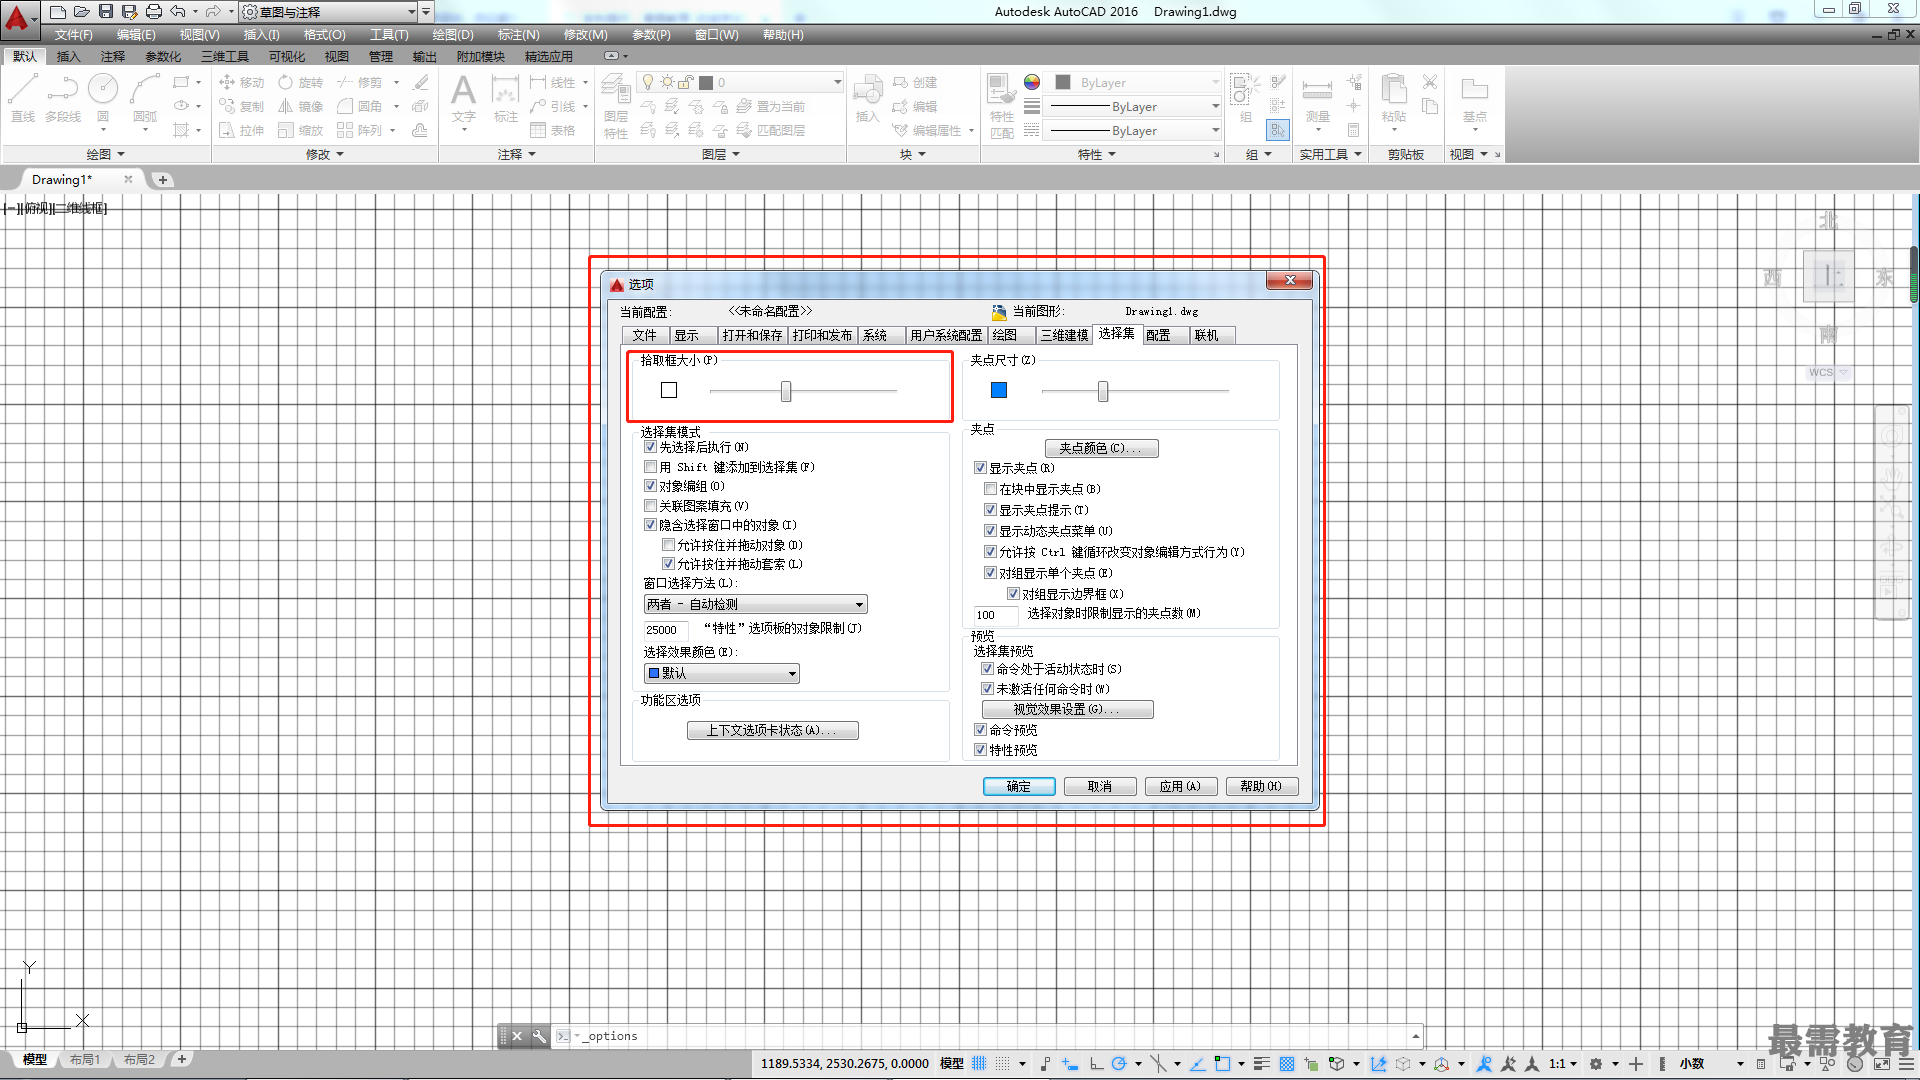The image size is (1920, 1080).
Task: Switch to 插入 ribbon tab
Action: [68, 57]
